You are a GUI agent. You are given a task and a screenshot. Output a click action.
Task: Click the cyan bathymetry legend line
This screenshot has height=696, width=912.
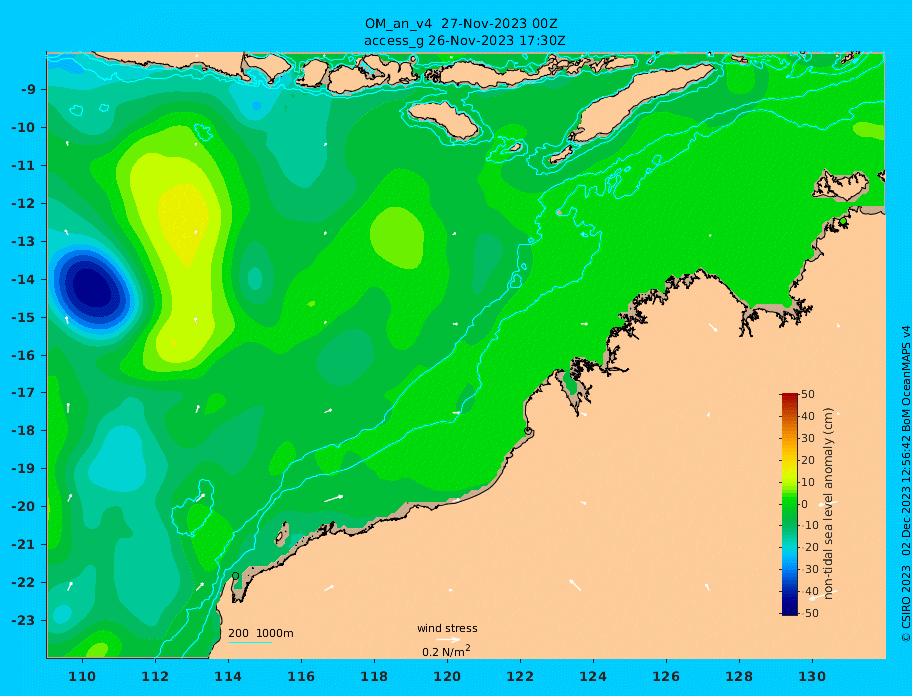[250, 643]
